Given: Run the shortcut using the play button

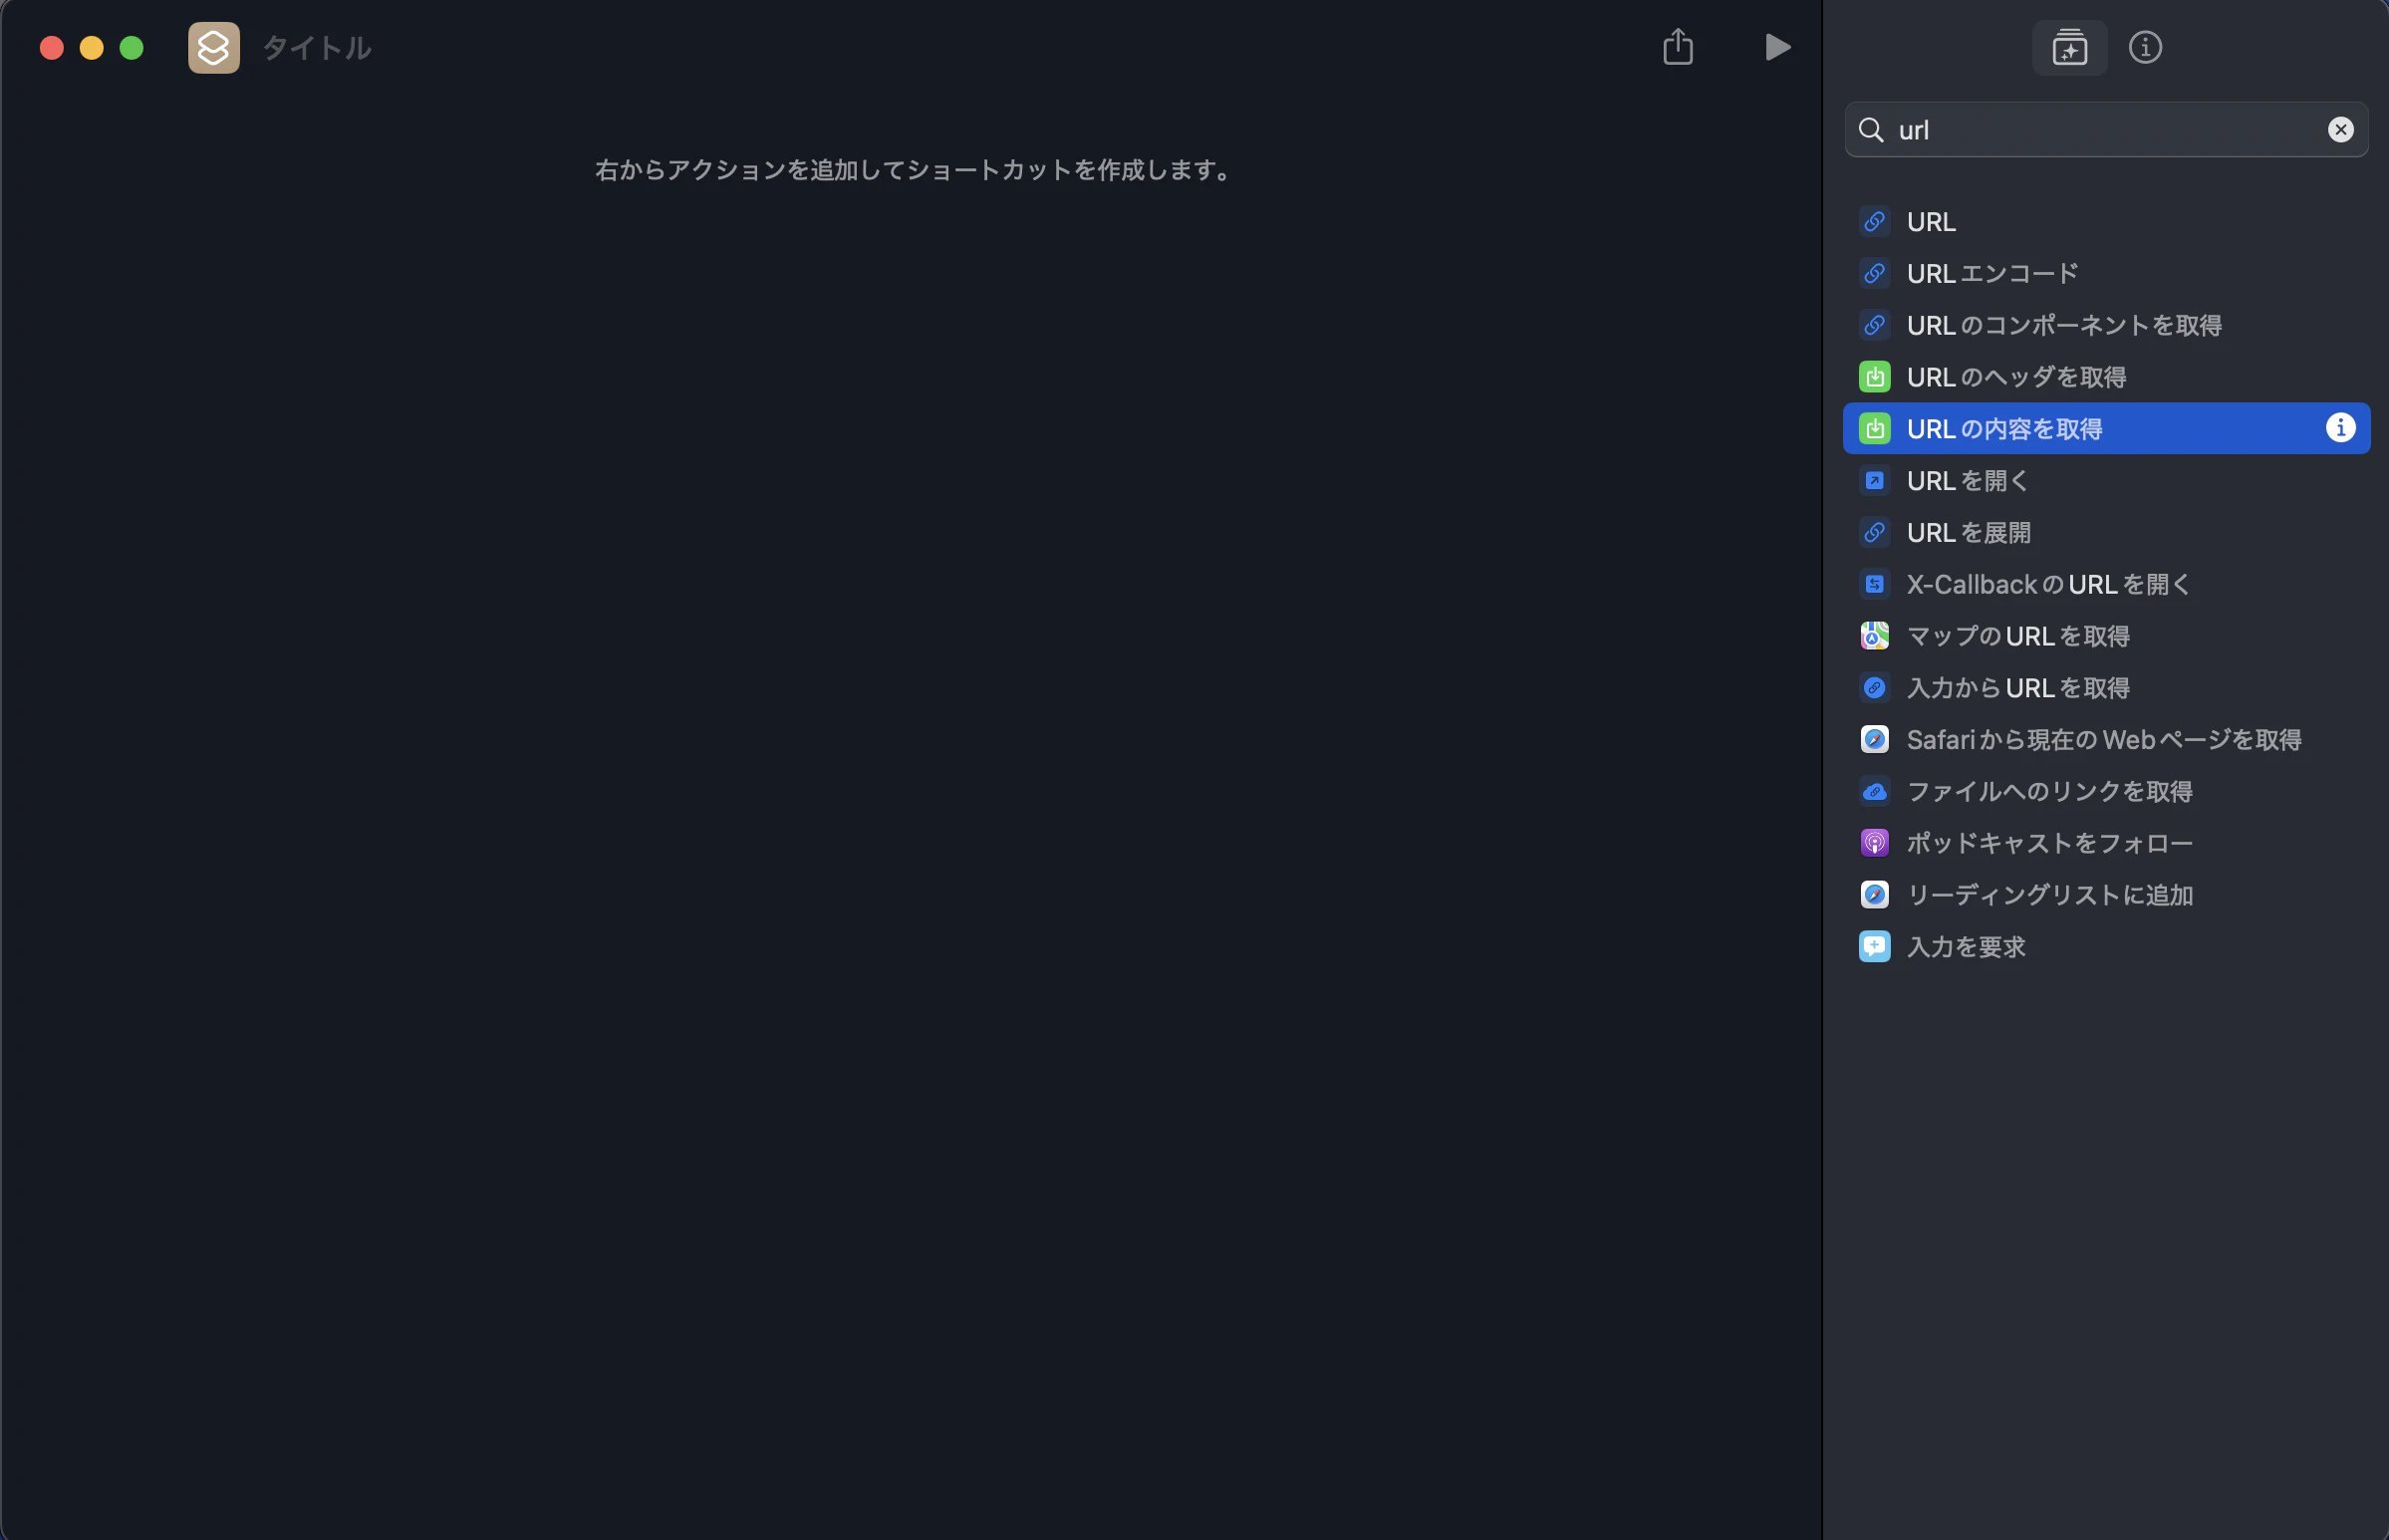Looking at the screenshot, I should pyautogui.click(x=1777, y=46).
